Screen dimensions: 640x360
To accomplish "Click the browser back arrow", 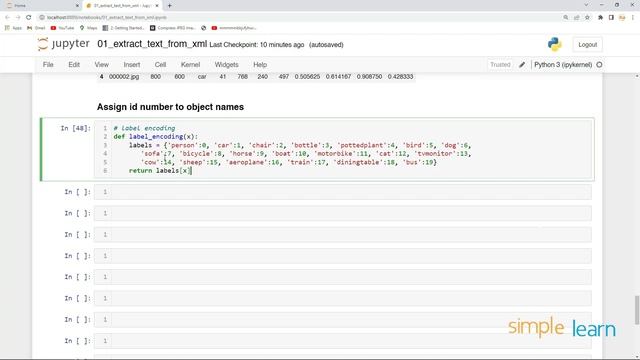I will [7, 17].
